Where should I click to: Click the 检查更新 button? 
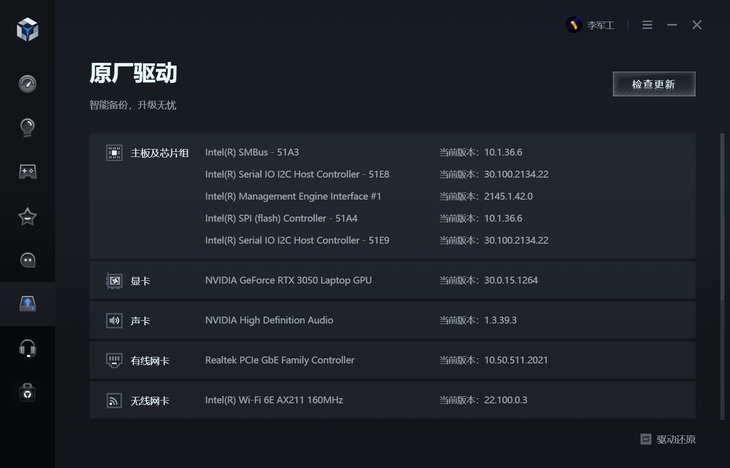point(654,84)
